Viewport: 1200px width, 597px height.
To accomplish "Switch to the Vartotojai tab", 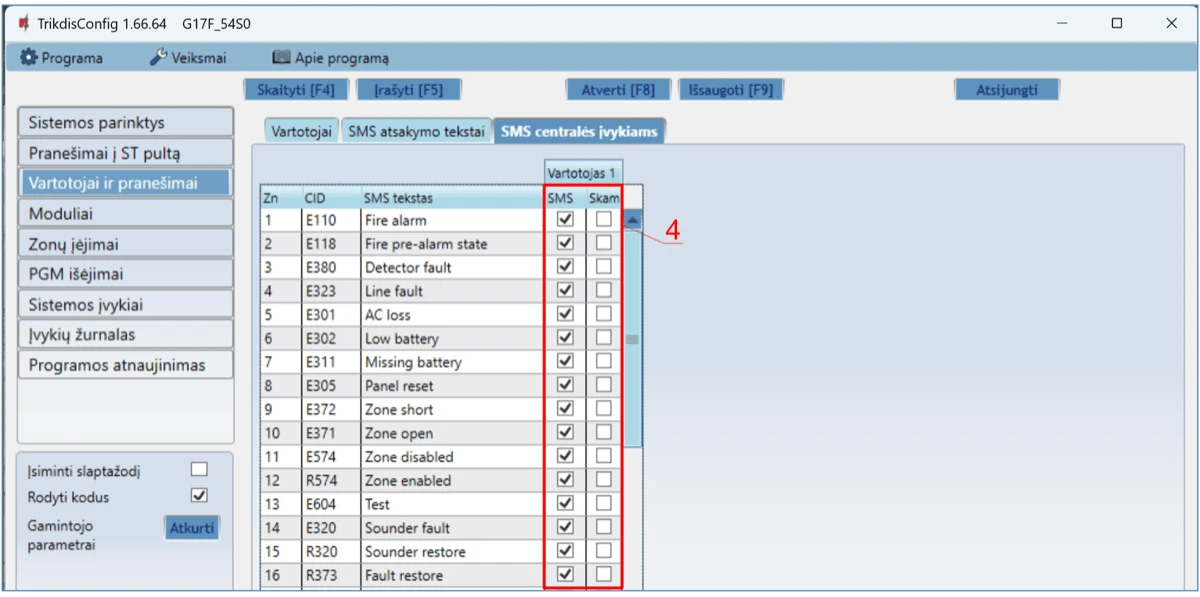I will pyautogui.click(x=301, y=131).
